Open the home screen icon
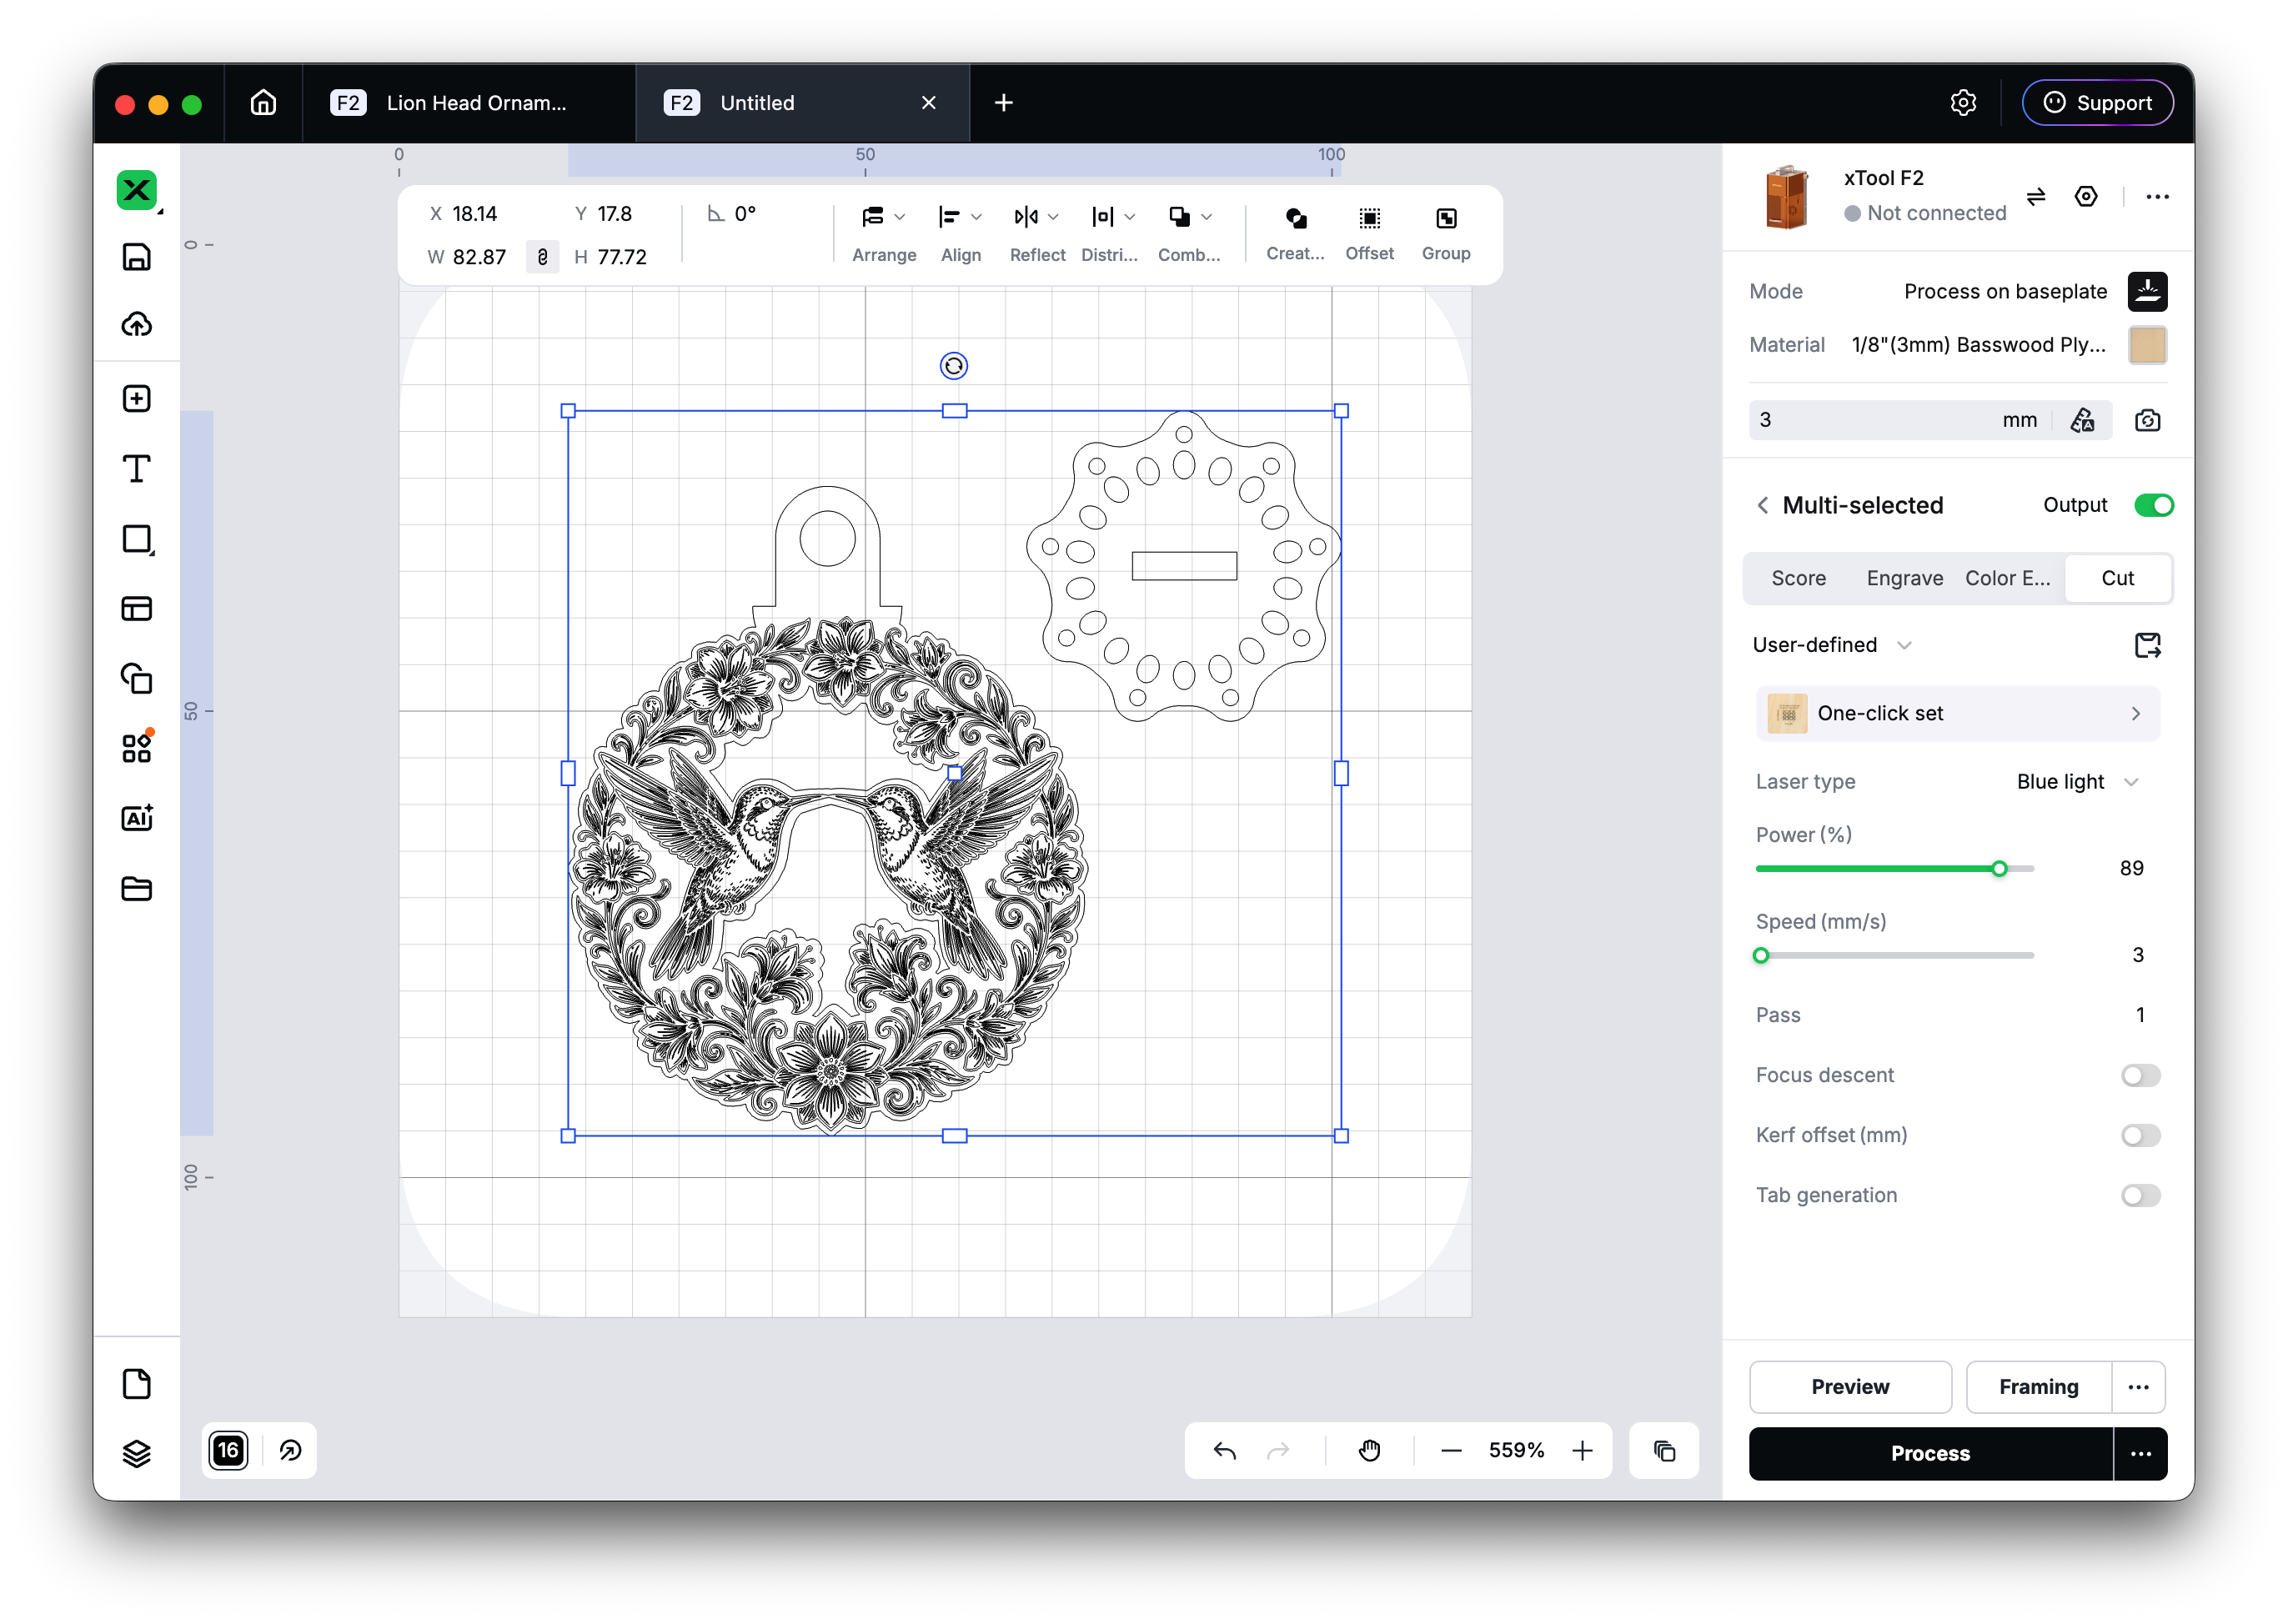 (x=263, y=103)
